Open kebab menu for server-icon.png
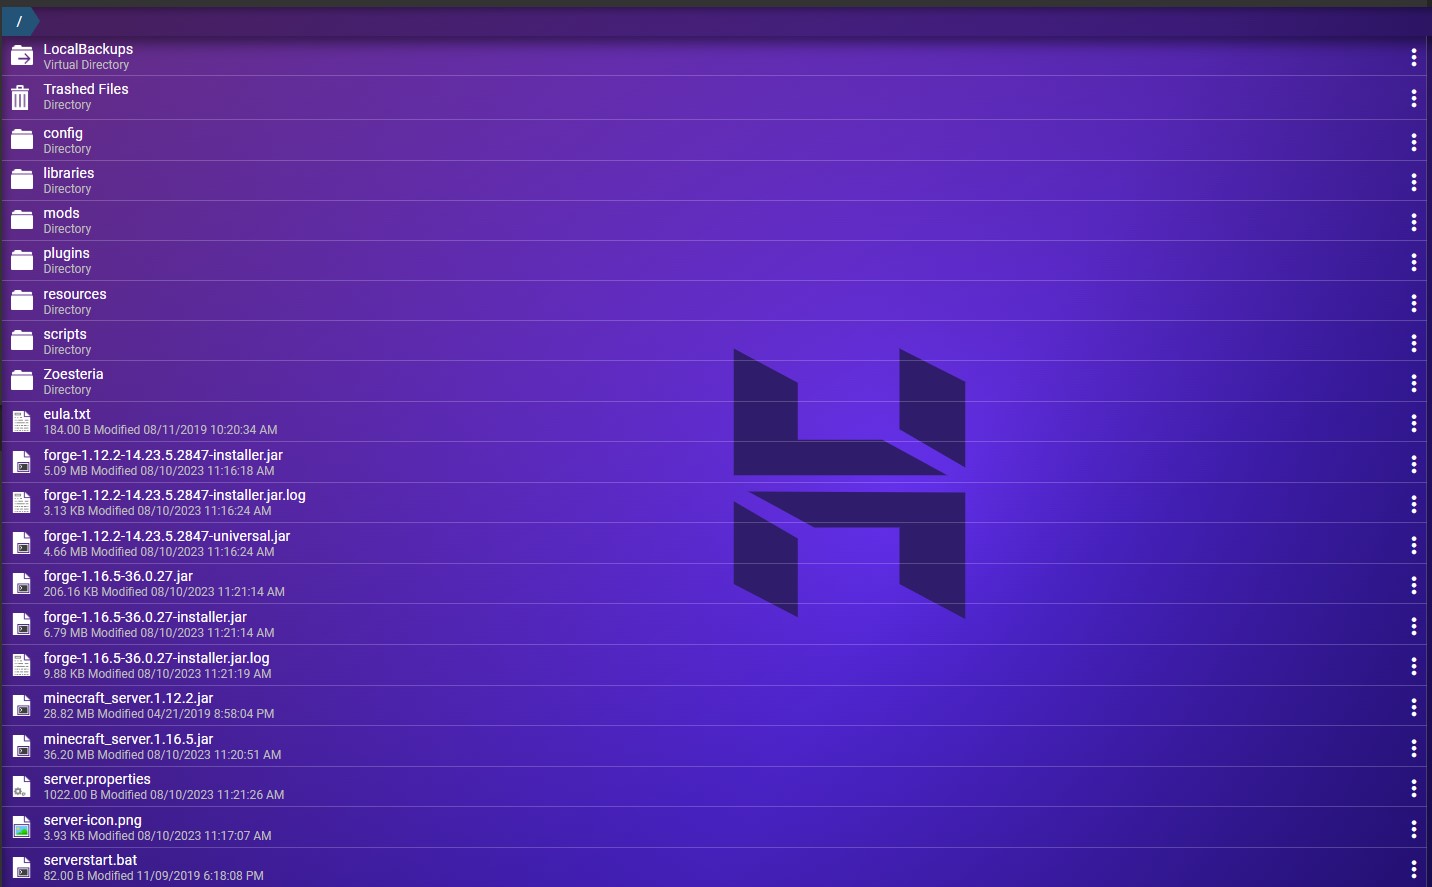Image resolution: width=1432 pixels, height=887 pixels. (x=1413, y=829)
